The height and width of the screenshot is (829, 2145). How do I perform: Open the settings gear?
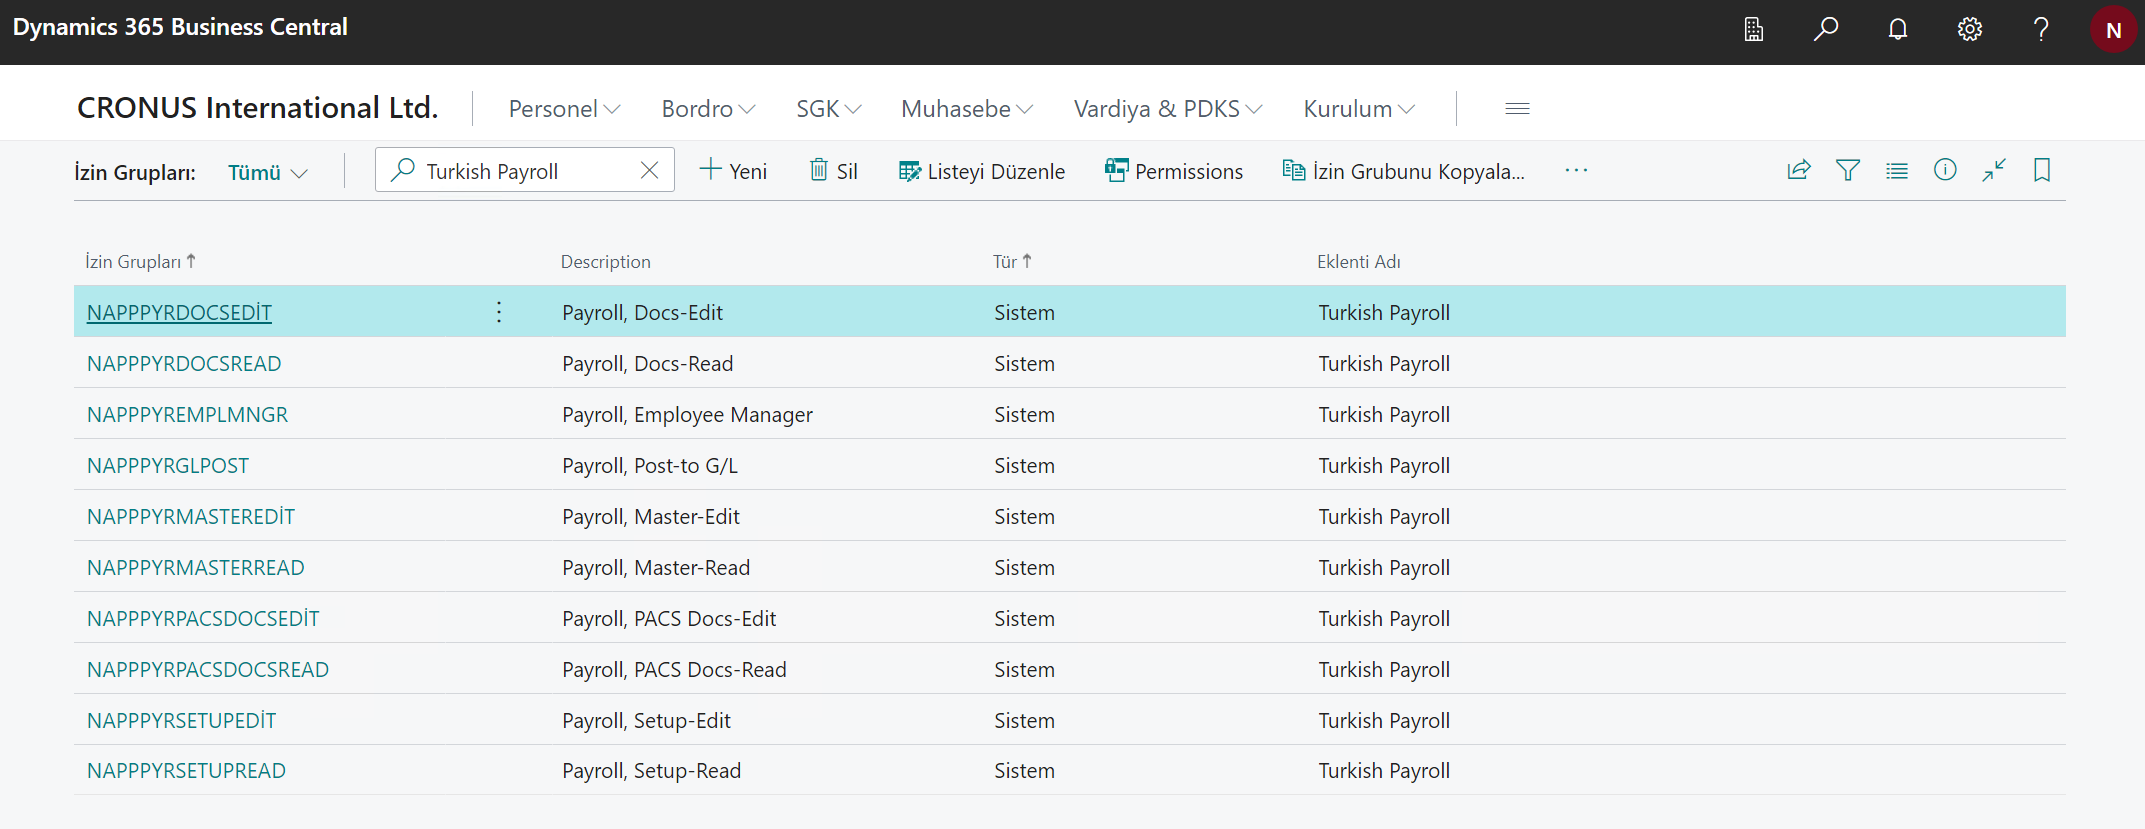coord(1970,29)
